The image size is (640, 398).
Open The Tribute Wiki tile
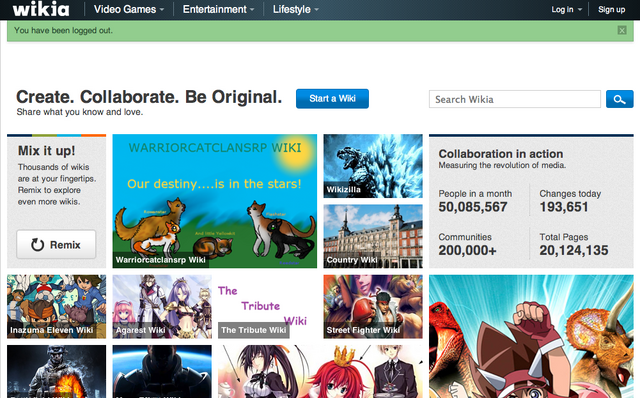pyautogui.click(x=267, y=307)
